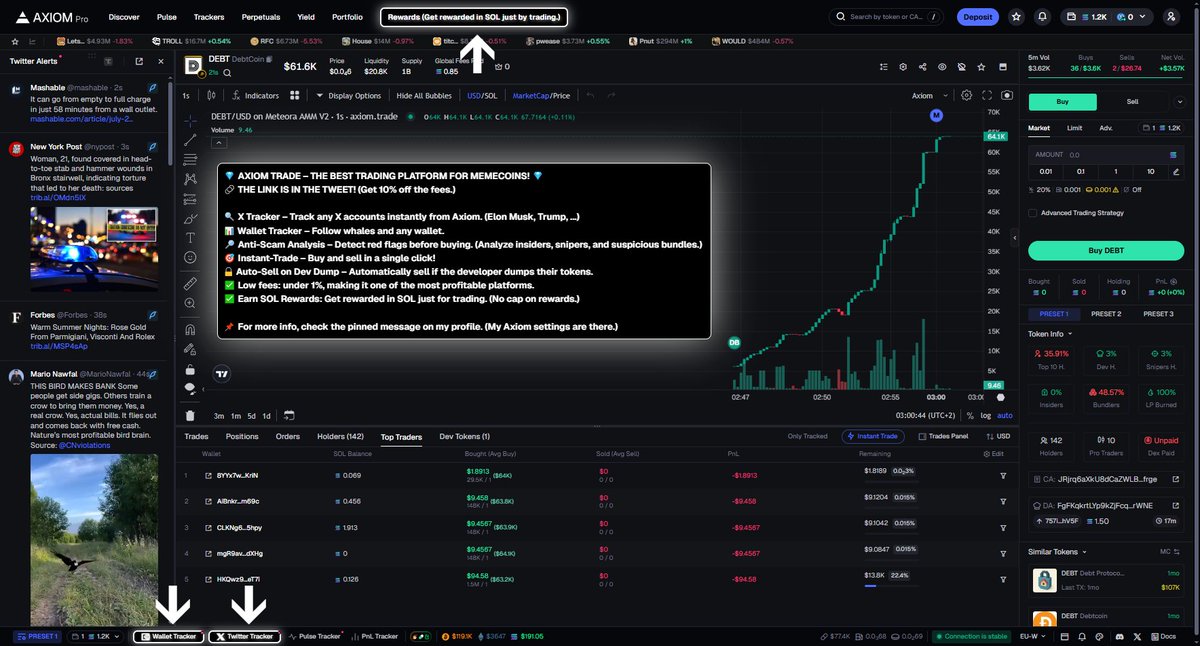The width and height of the screenshot is (1200, 646).
Task: Select the Text drawing tool
Action: click(190, 237)
